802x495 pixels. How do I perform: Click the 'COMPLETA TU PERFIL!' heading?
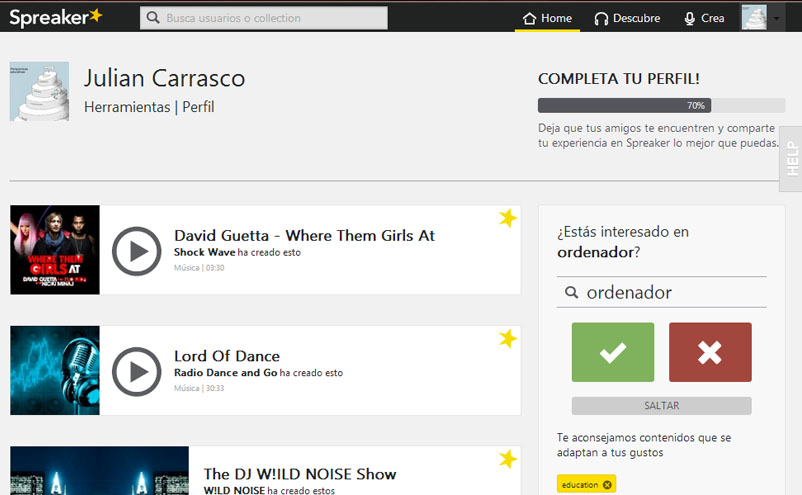coord(618,79)
